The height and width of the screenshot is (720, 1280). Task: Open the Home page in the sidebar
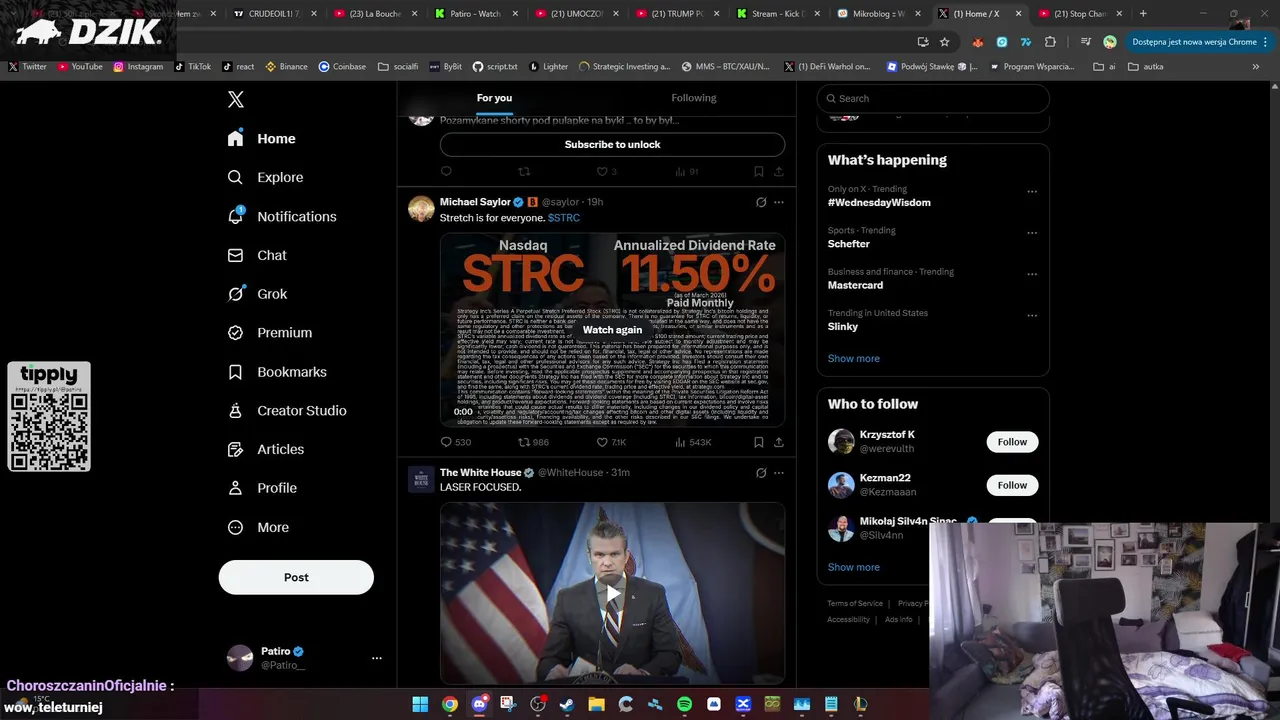[x=262, y=139]
